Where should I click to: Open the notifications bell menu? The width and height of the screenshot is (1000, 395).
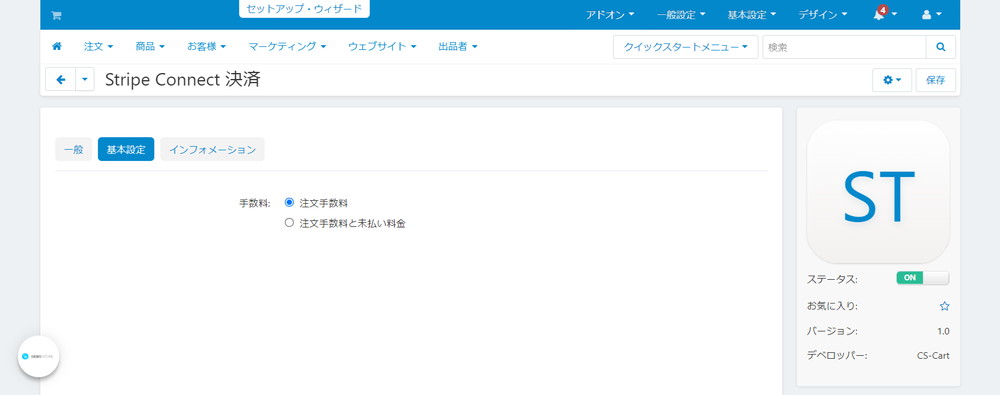pyautogui.click(x=885, y=14)
